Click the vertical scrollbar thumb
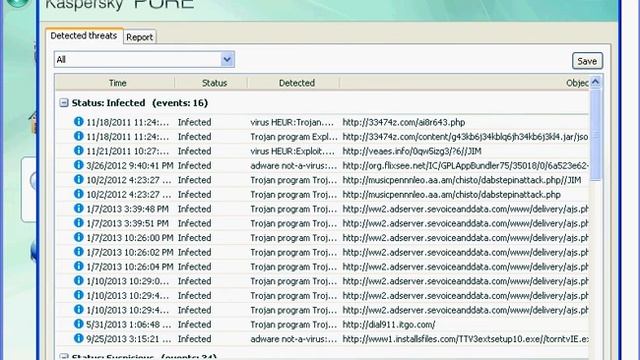Screen dimensions: 640x360 [596, 135]
